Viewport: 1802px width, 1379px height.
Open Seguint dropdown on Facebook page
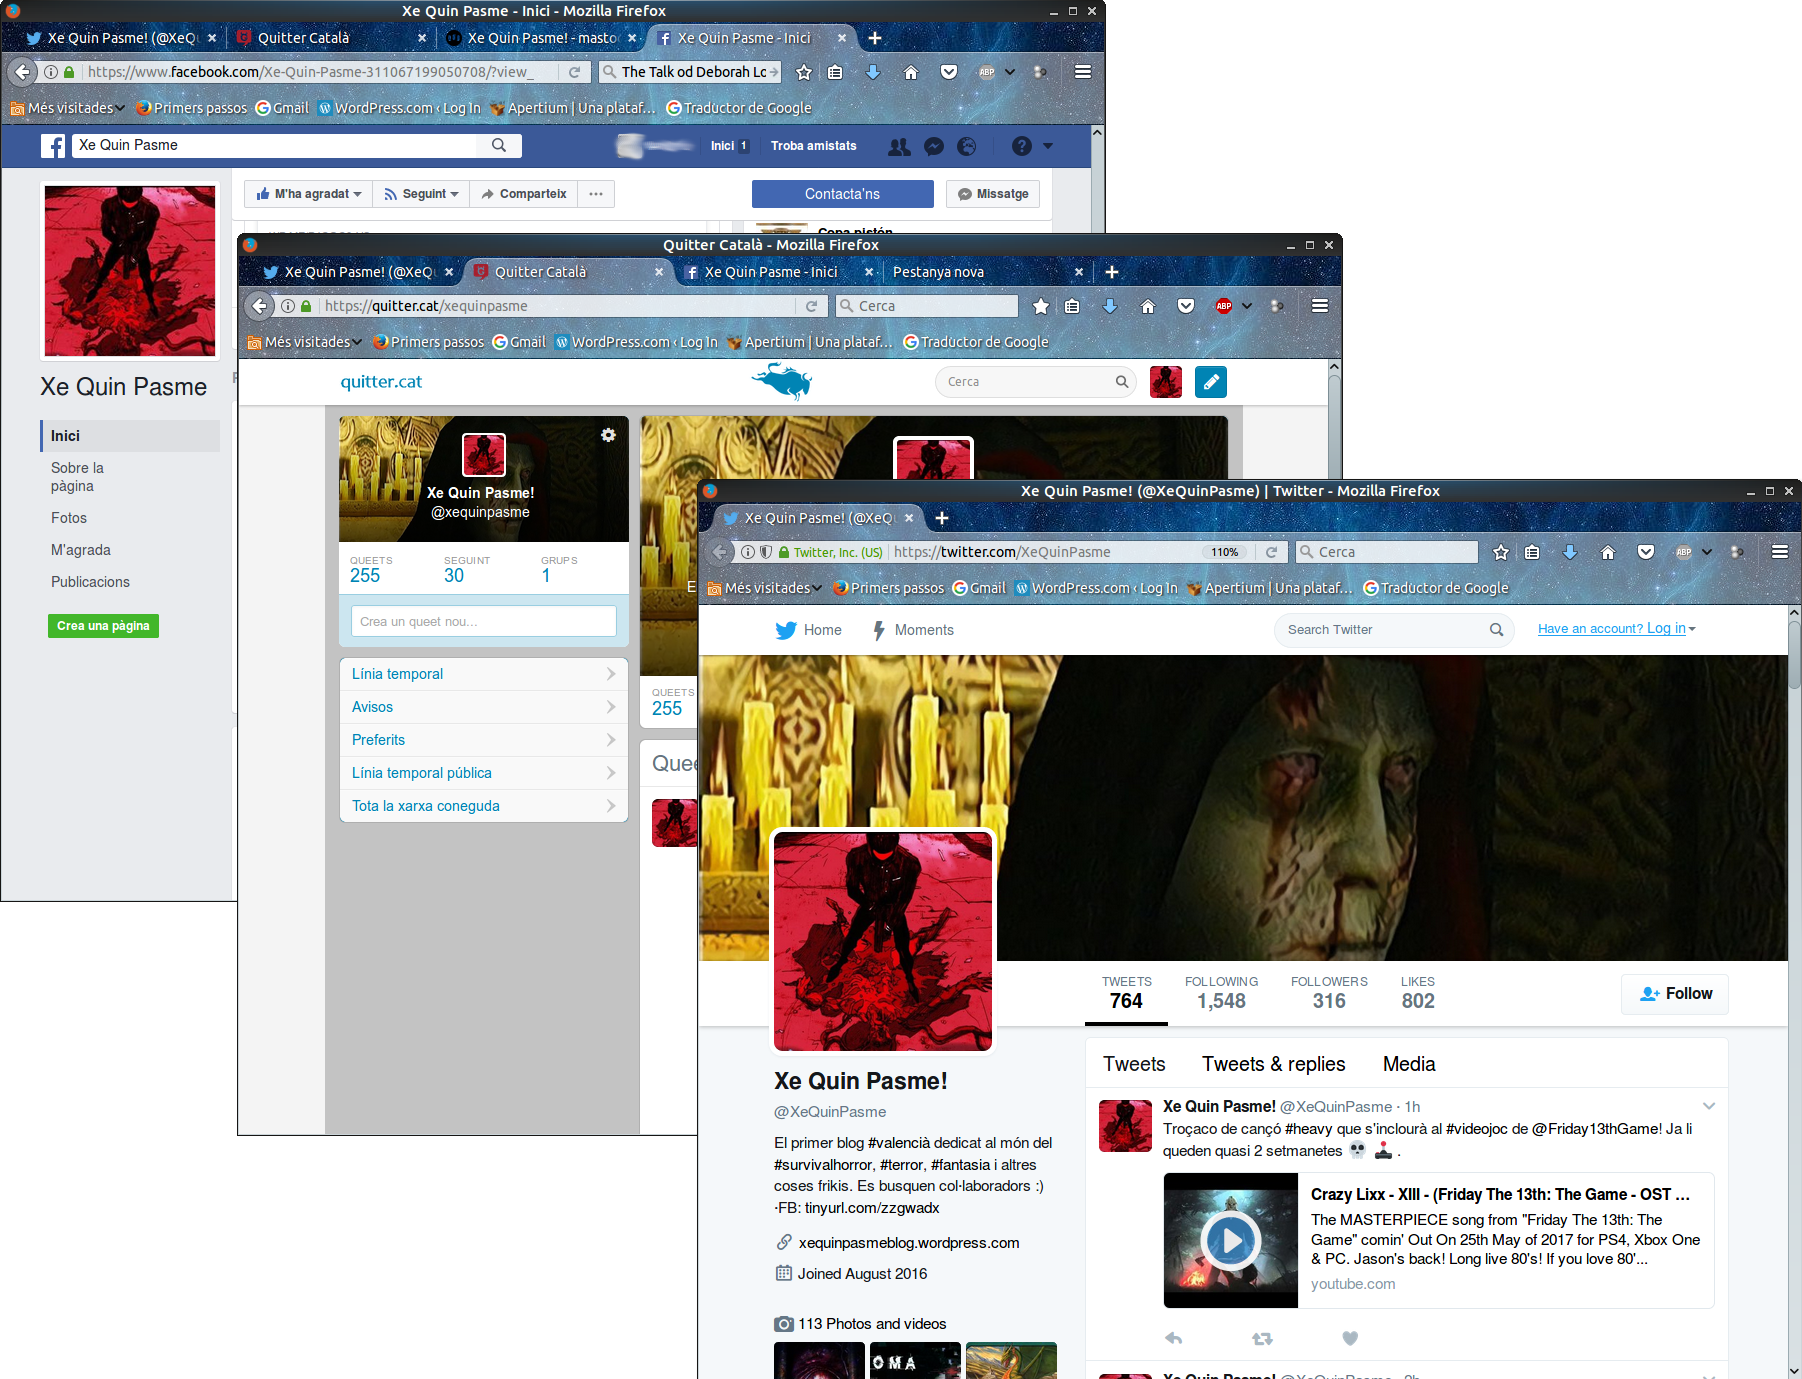point(421,194)
